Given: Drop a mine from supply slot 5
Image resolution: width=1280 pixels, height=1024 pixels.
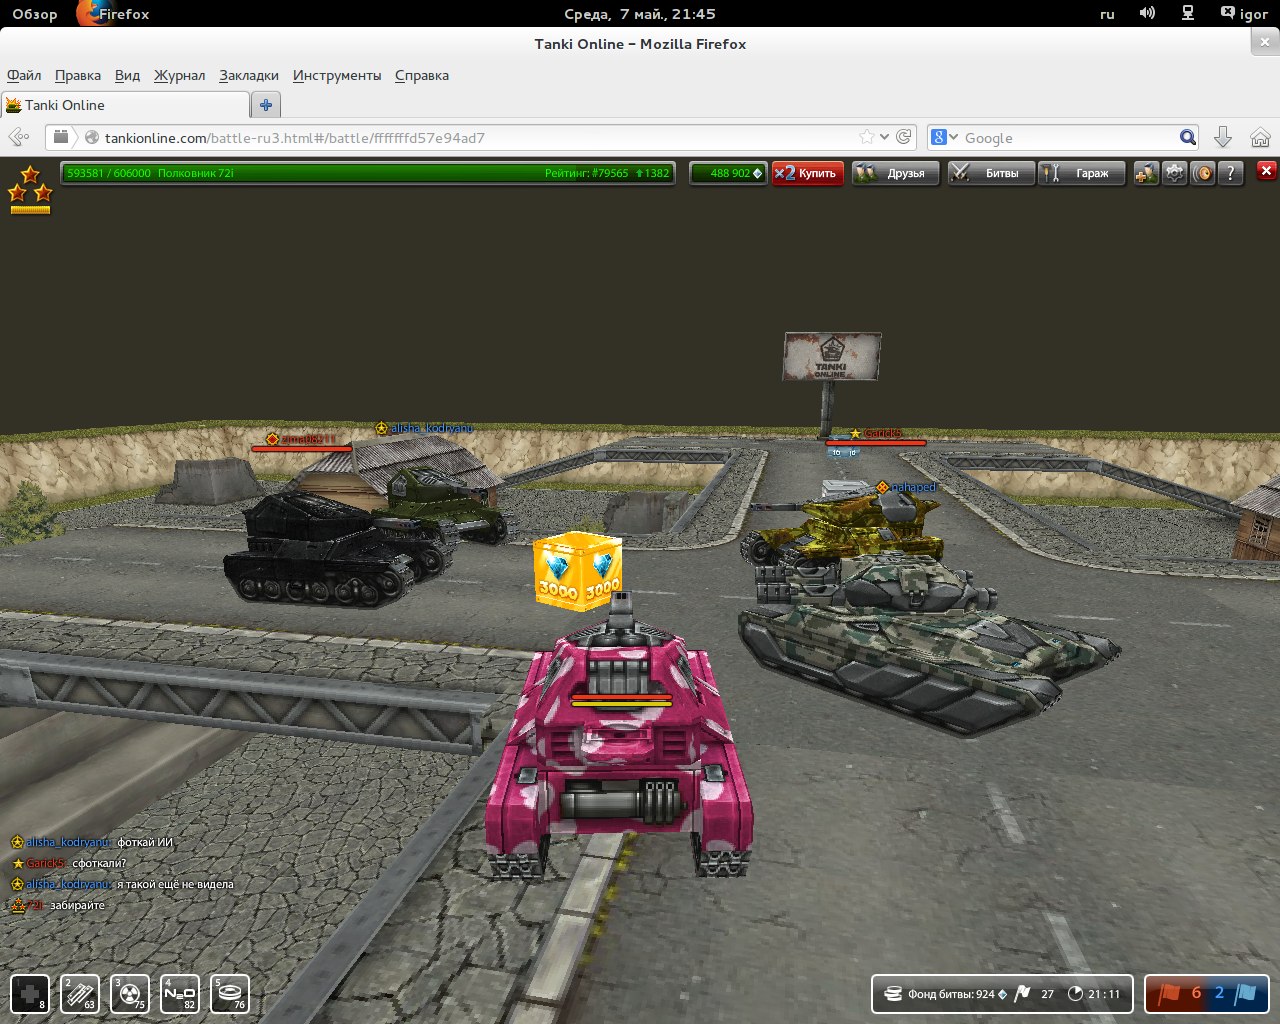Looking at the screenshot, I should 230,994.
